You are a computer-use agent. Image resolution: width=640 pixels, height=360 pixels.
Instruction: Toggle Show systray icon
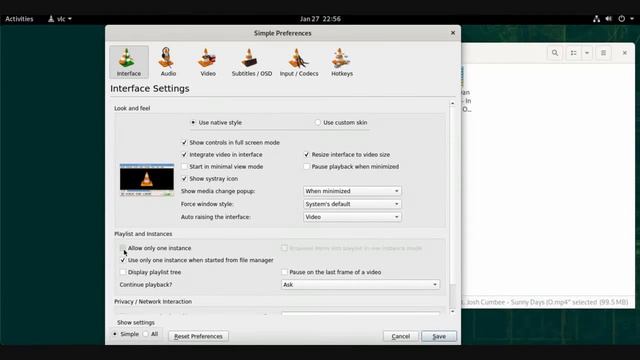[x=209, y=179]
